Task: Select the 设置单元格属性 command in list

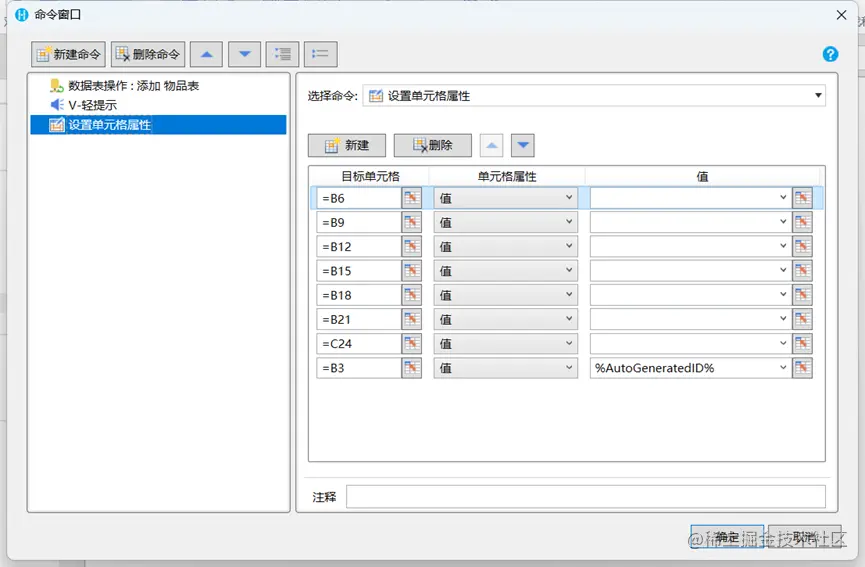Action: pyautogui.click(x=158, y=125)
